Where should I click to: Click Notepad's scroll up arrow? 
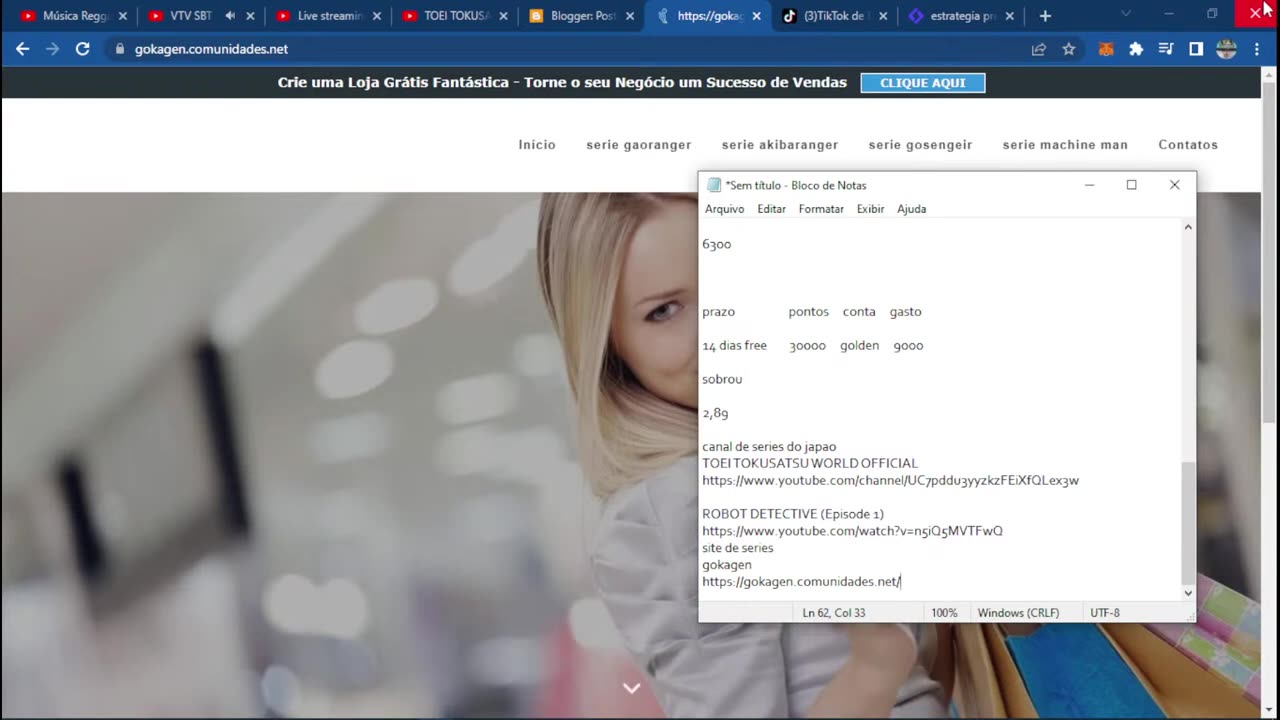(1188, 228)
